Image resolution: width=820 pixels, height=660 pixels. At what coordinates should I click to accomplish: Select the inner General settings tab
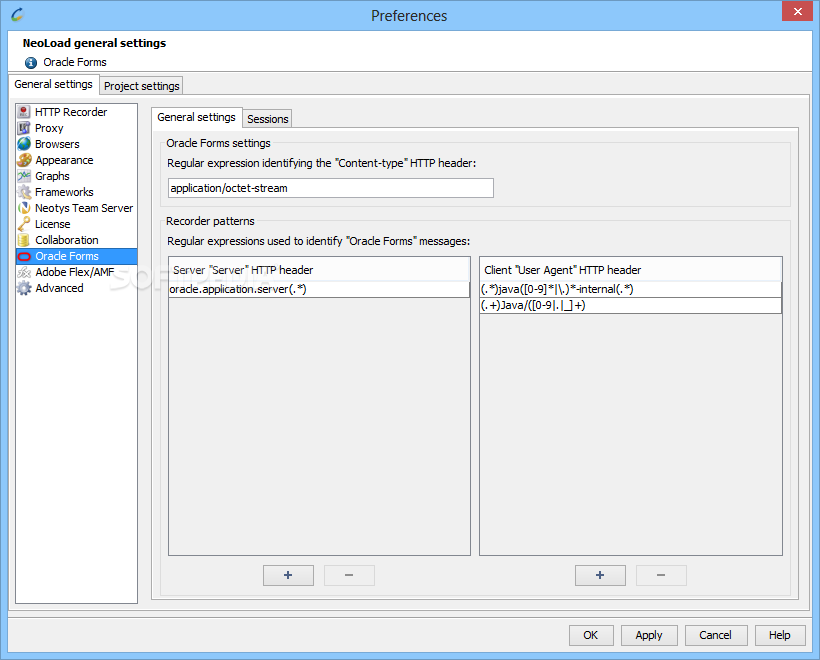(x=196, y=117)
